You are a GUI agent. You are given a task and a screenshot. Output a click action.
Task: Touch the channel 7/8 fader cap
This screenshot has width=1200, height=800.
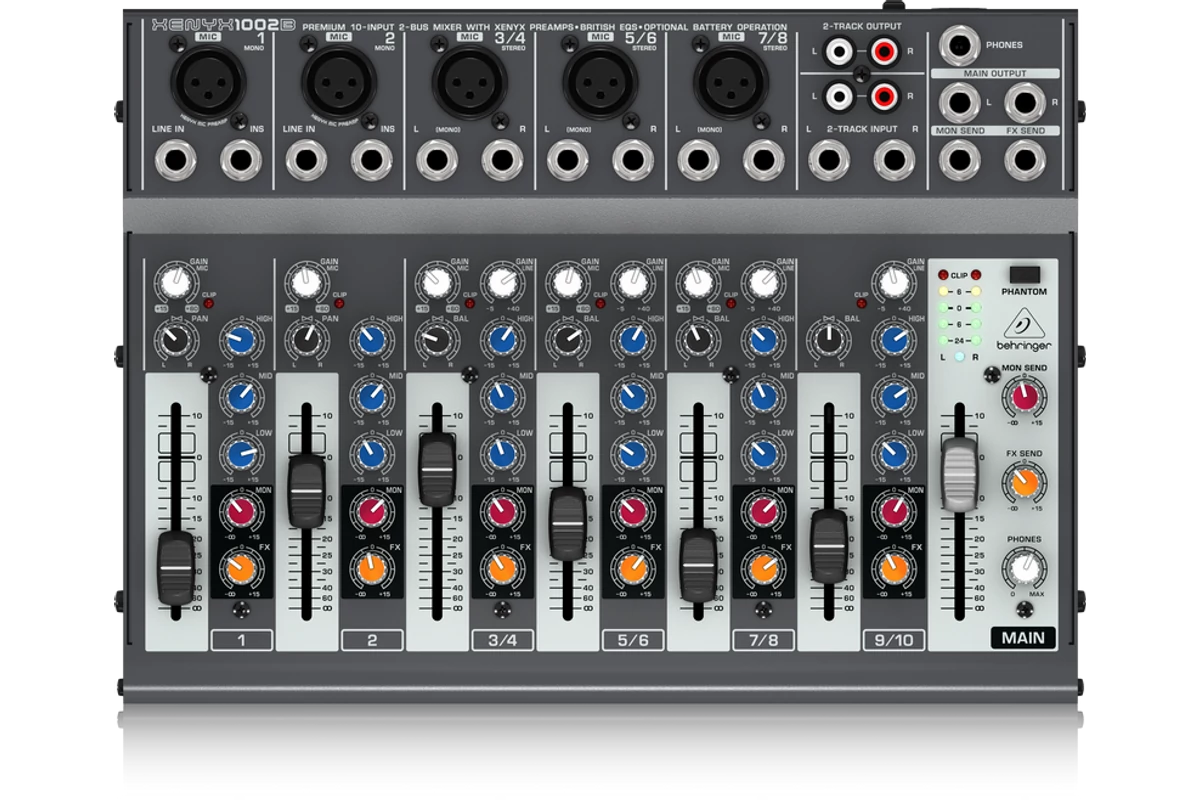pyautogui.click(x=697, y=564)
